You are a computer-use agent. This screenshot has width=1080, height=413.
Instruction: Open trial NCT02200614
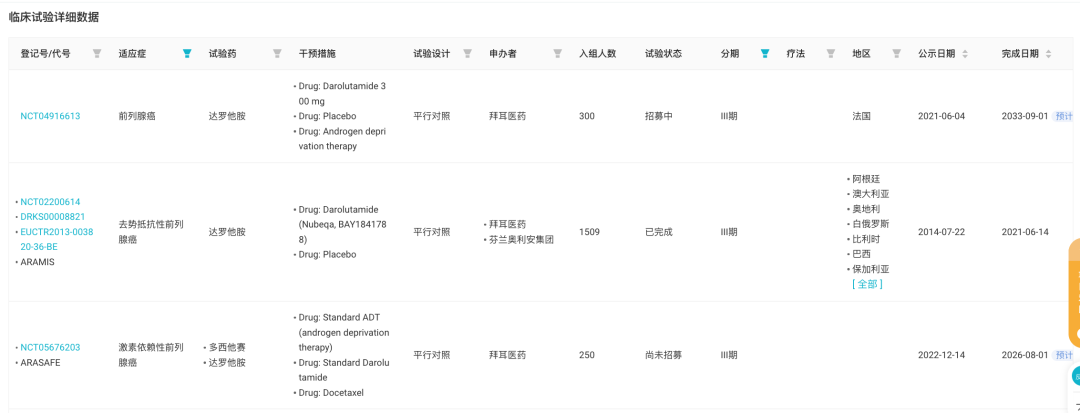(50, 202)
